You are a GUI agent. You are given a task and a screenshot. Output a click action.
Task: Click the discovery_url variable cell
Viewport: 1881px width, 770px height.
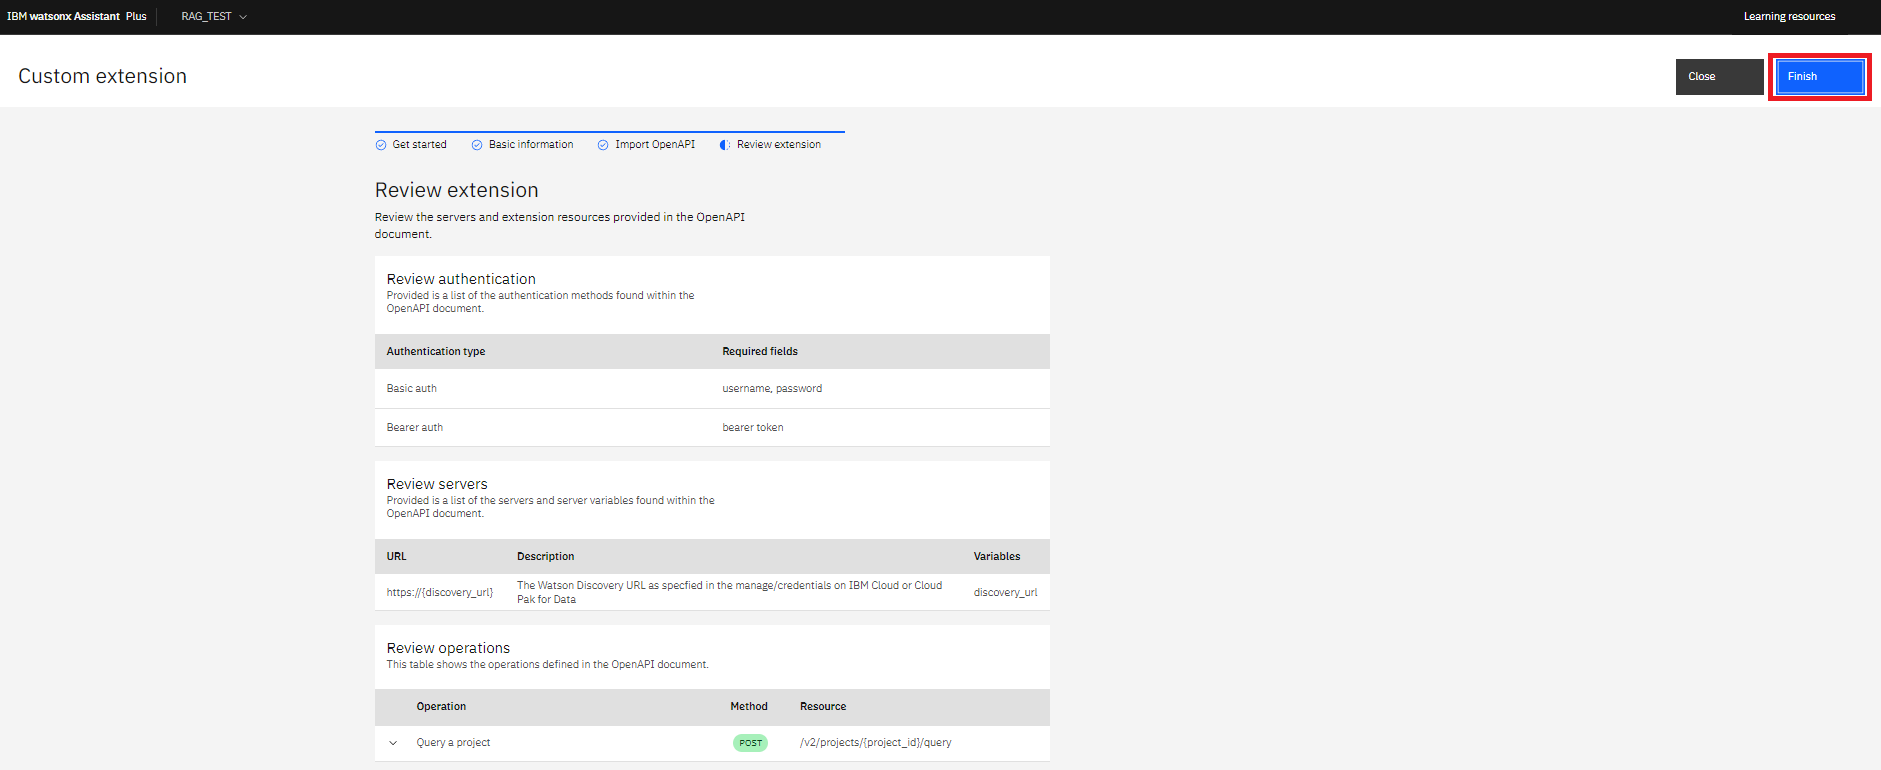click(x=1005, y=593)
